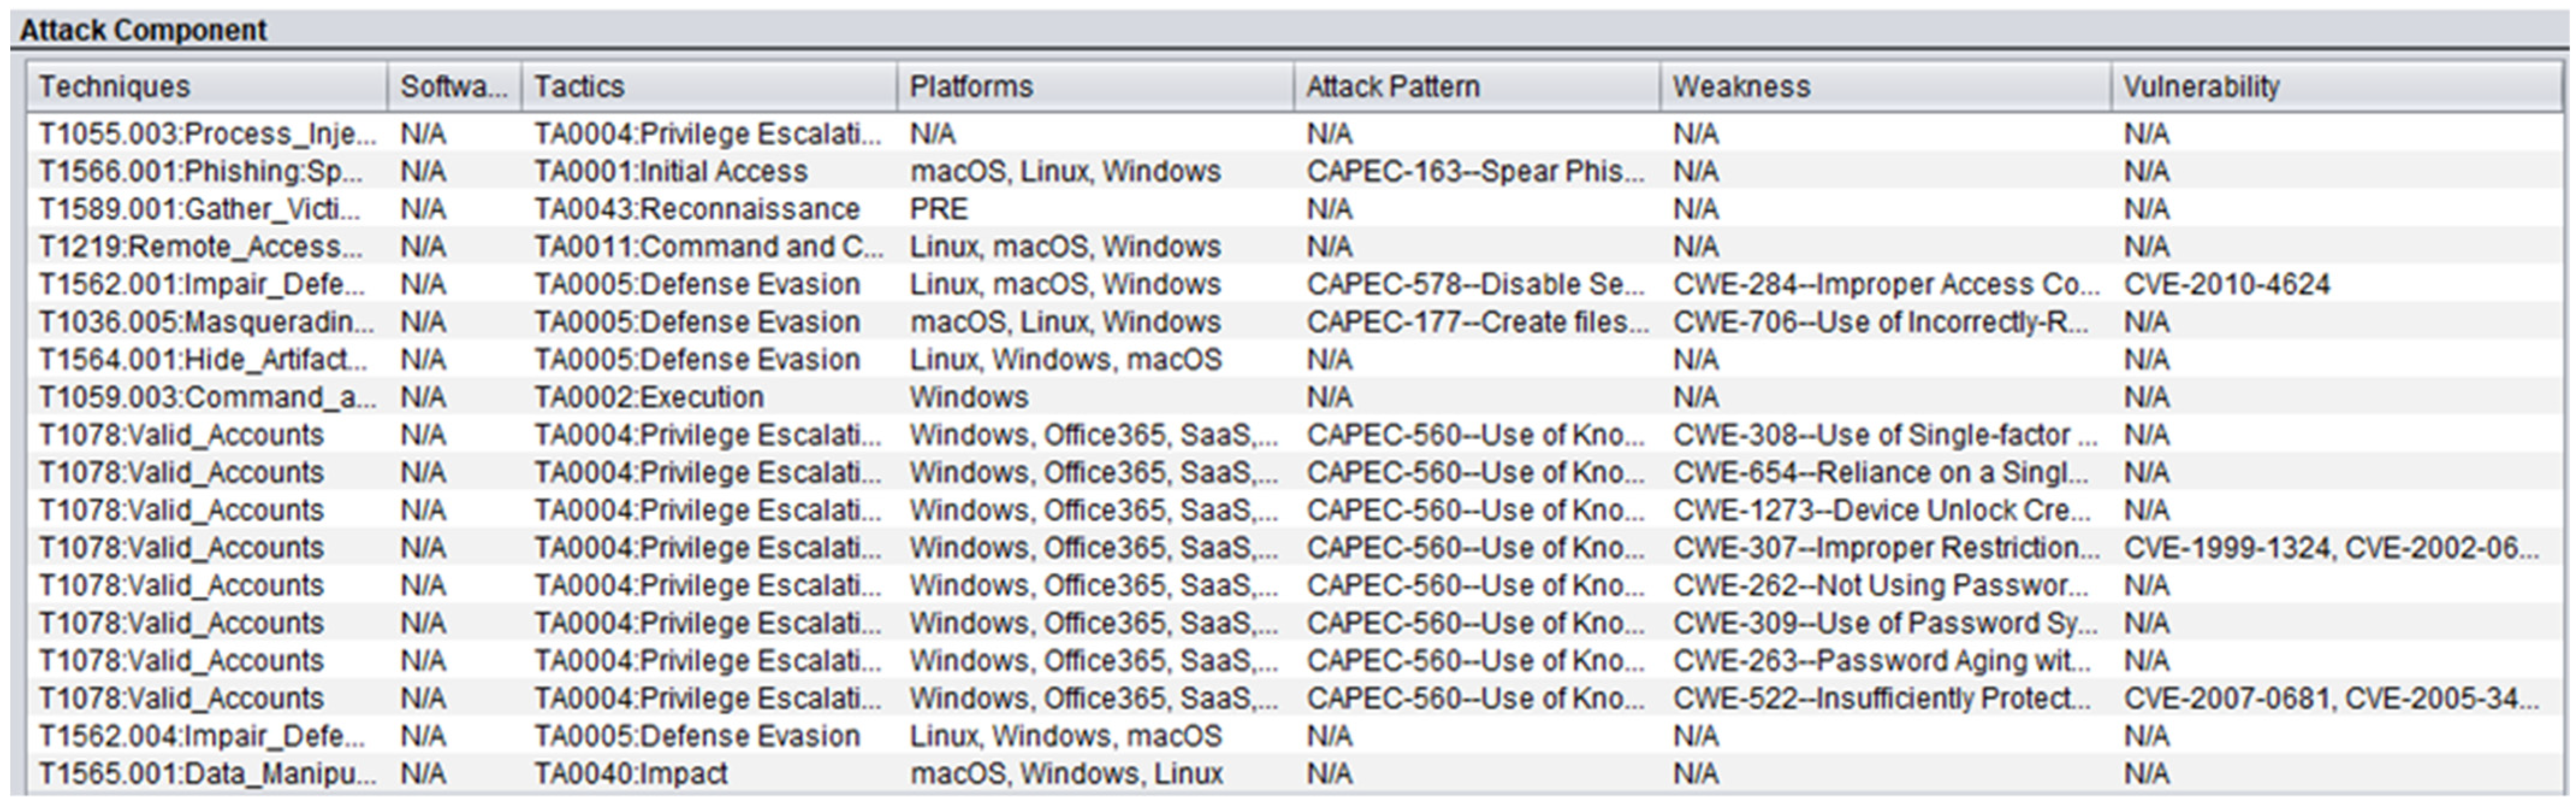Click the TA0002:Execution tactic cell
Screen dimensions: 2576x809
pyautogui.click(x=648, y=398)
